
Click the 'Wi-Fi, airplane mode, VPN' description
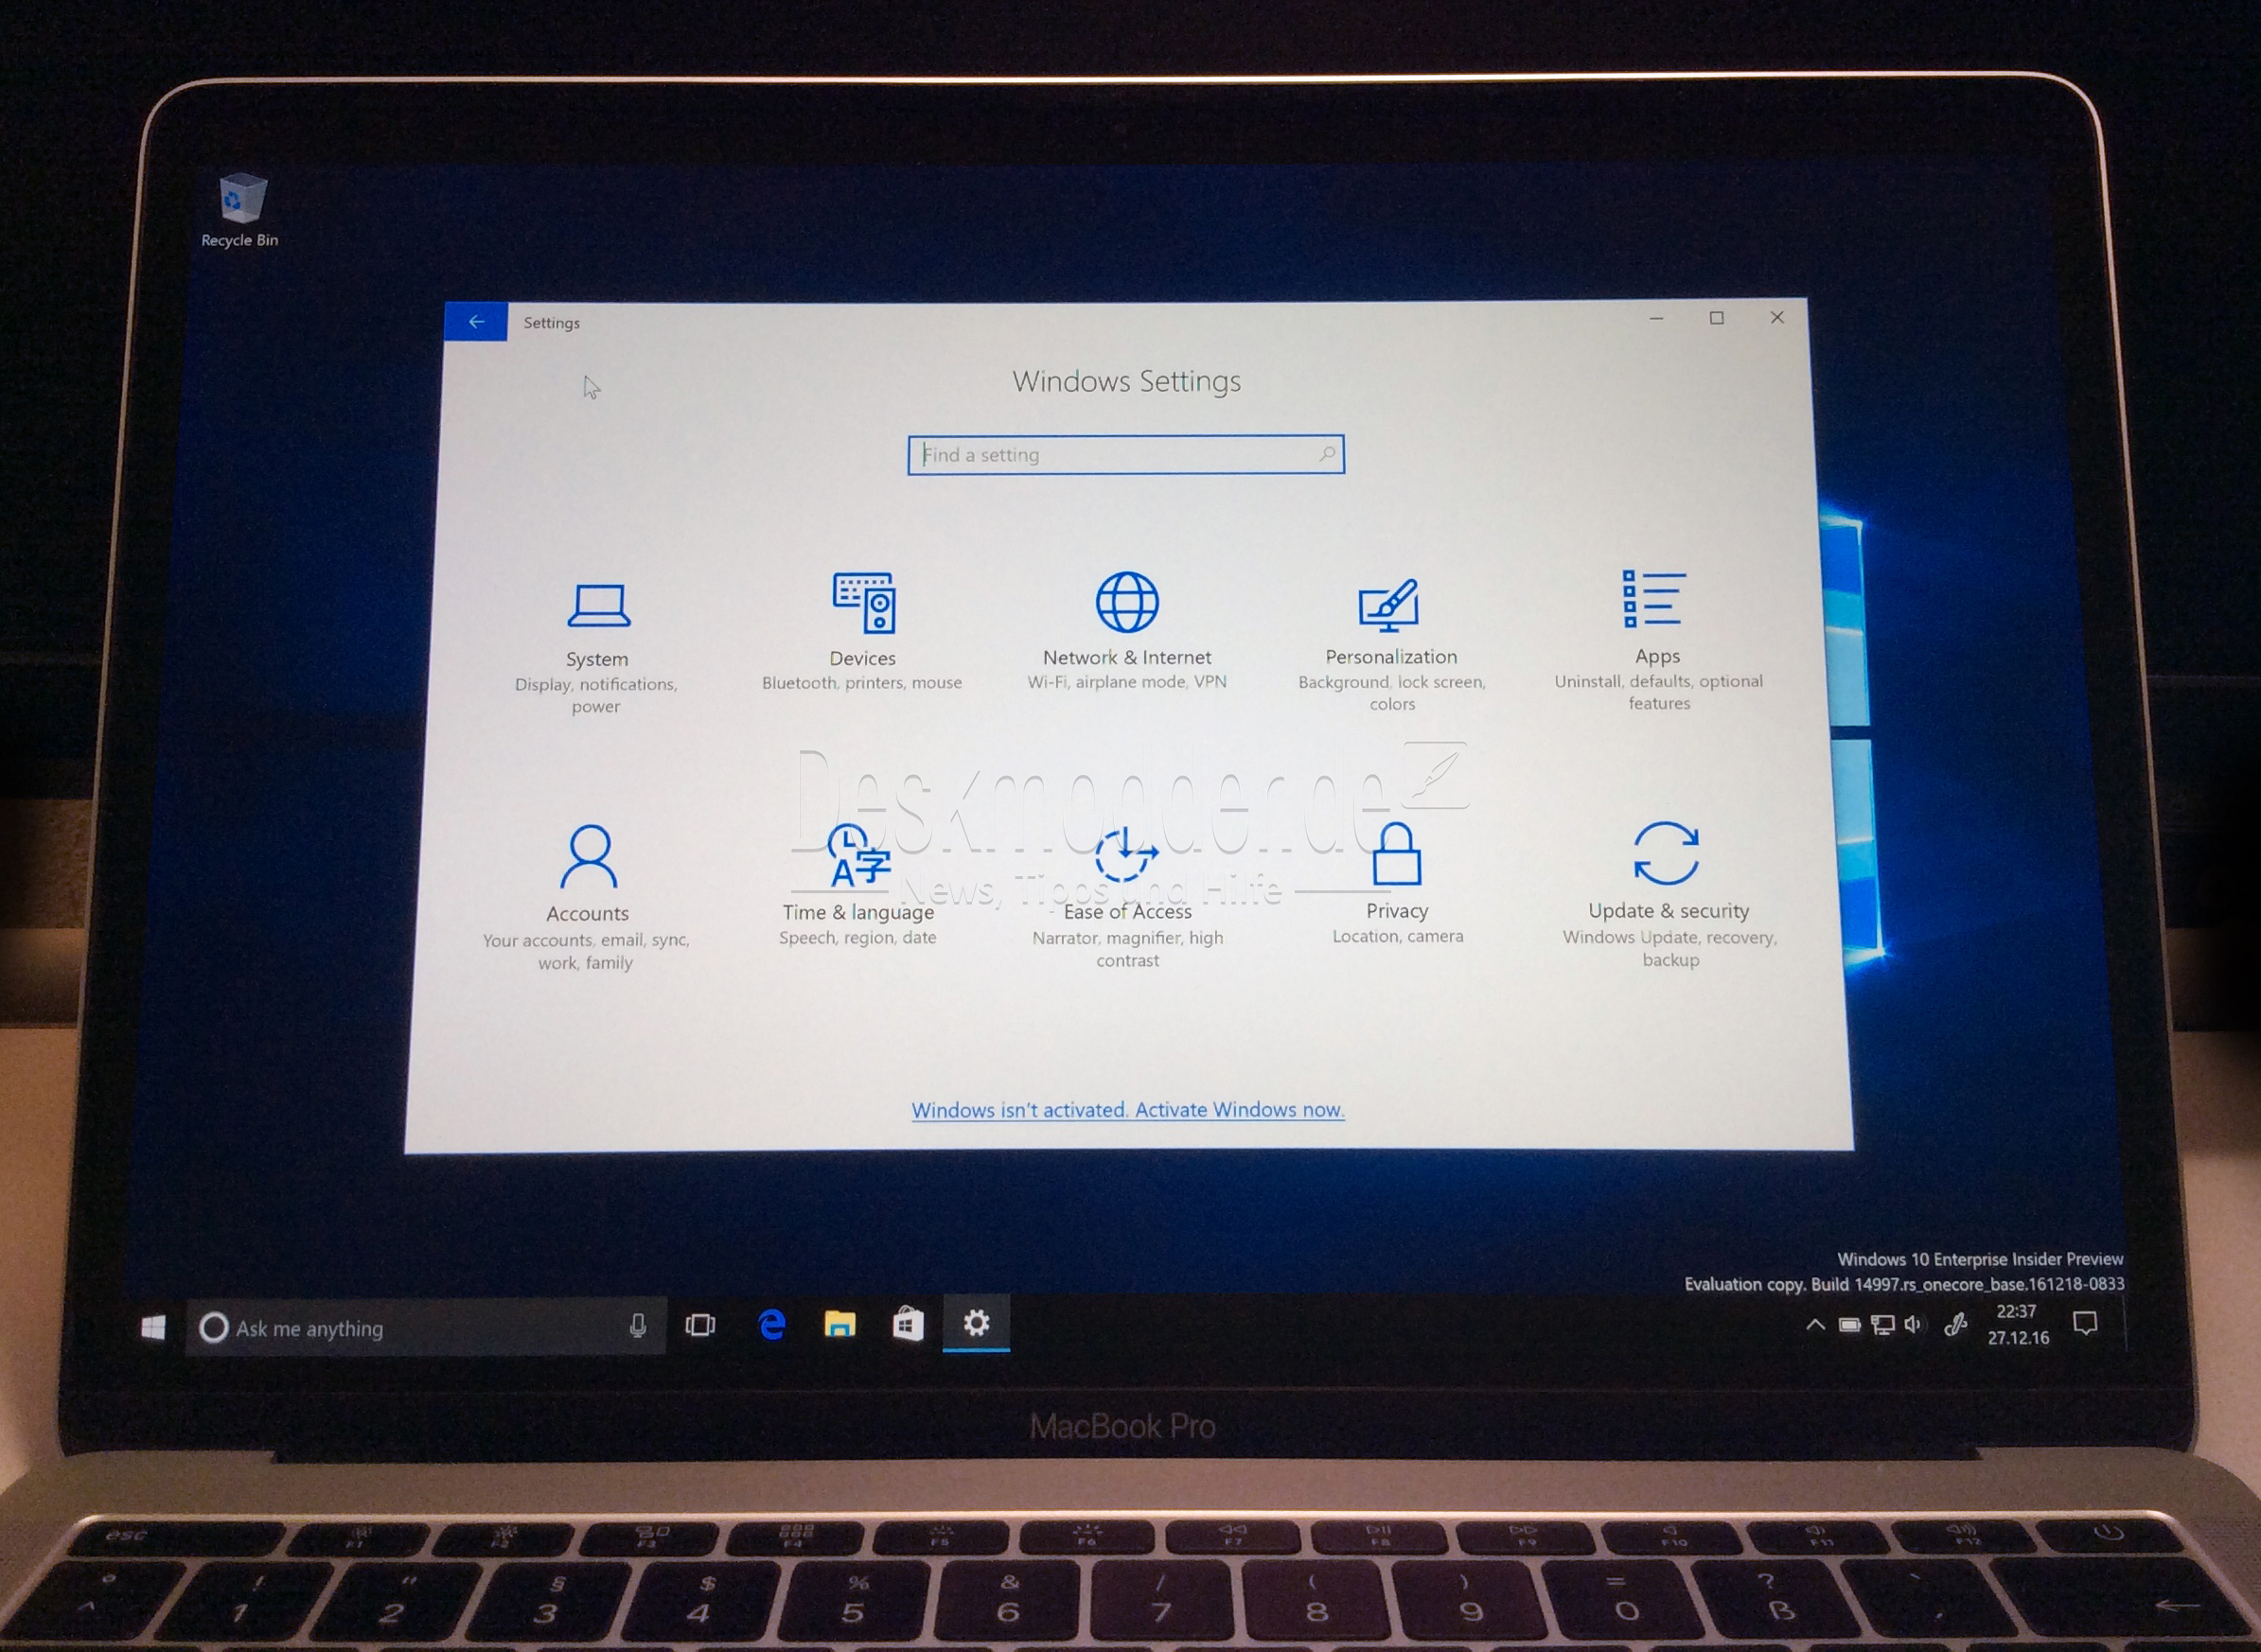pos(1127,682)
